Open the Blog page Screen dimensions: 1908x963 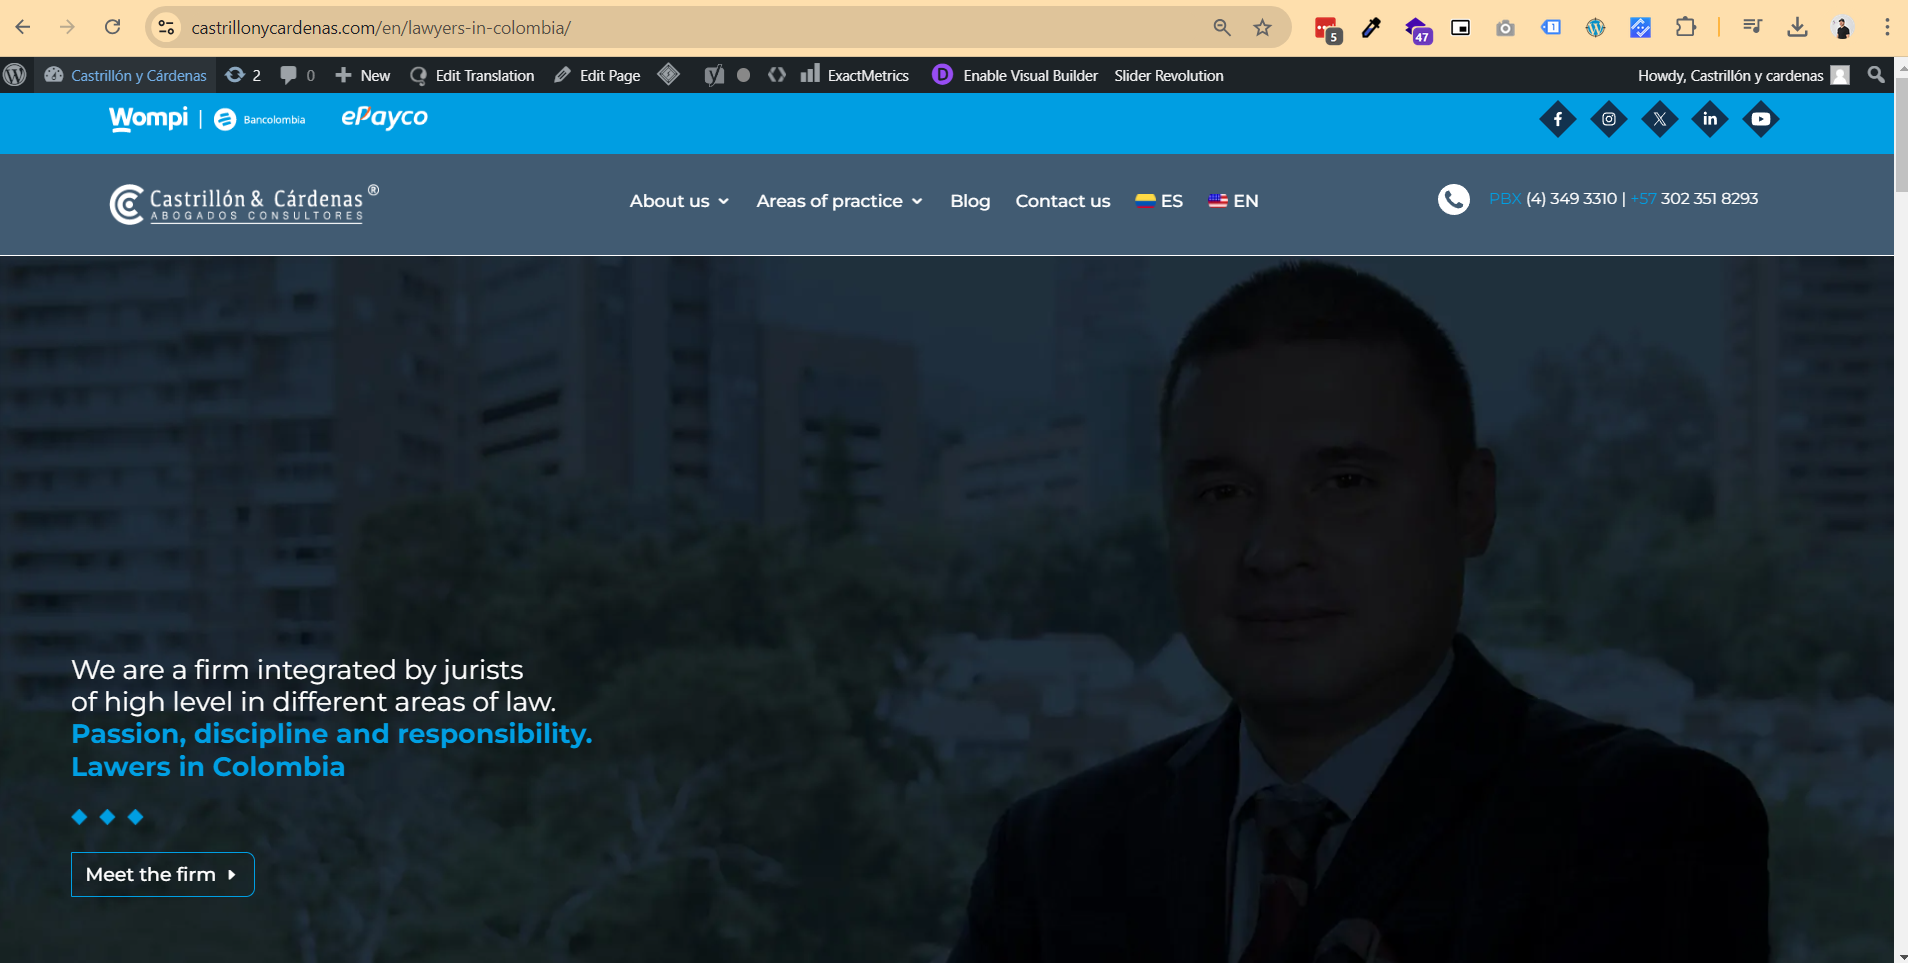(x=970, y=201)
